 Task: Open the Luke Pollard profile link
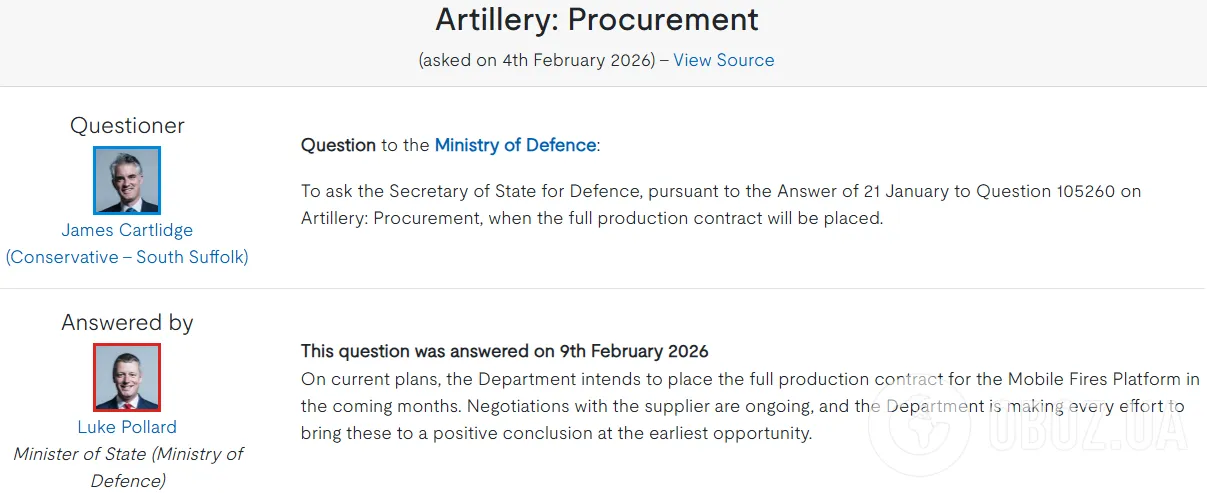127,427
